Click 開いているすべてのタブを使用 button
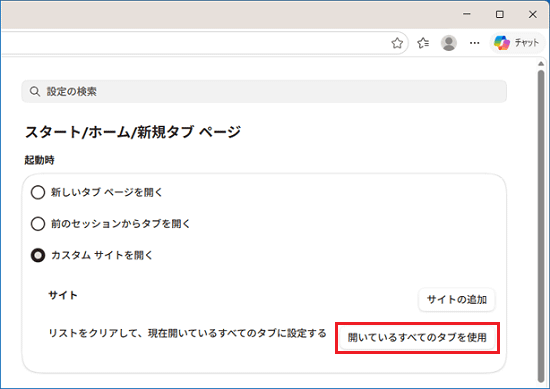550x389 pixels. [x=417, y=338]
